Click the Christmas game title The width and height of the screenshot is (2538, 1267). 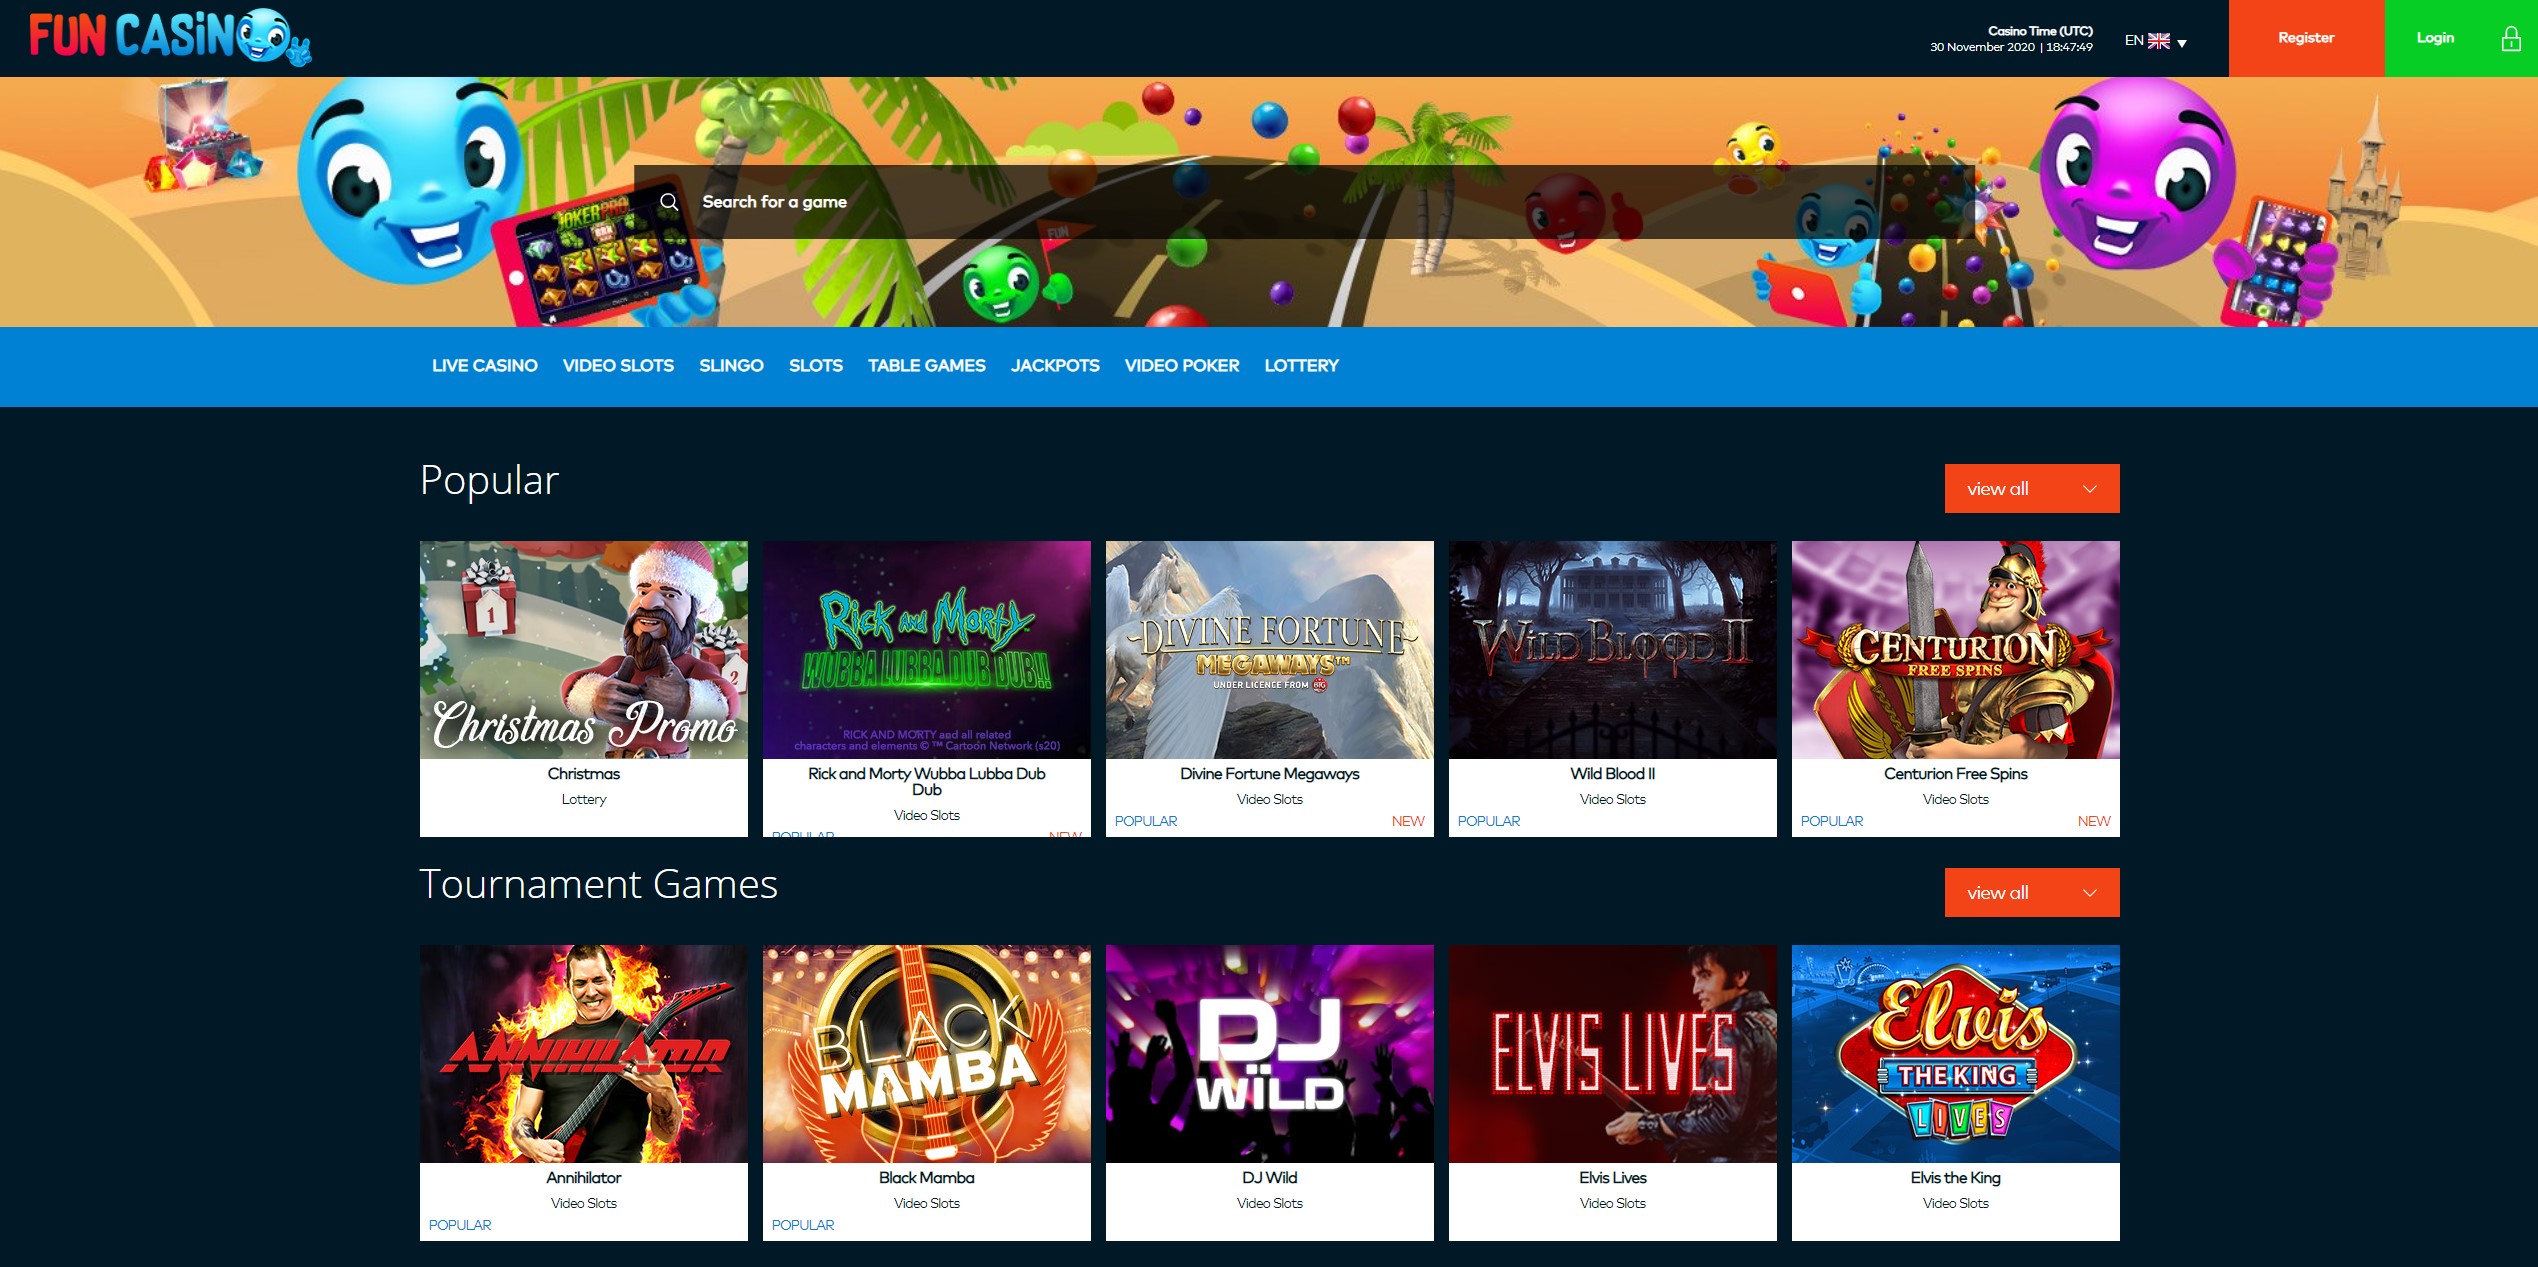pos(584,774)
